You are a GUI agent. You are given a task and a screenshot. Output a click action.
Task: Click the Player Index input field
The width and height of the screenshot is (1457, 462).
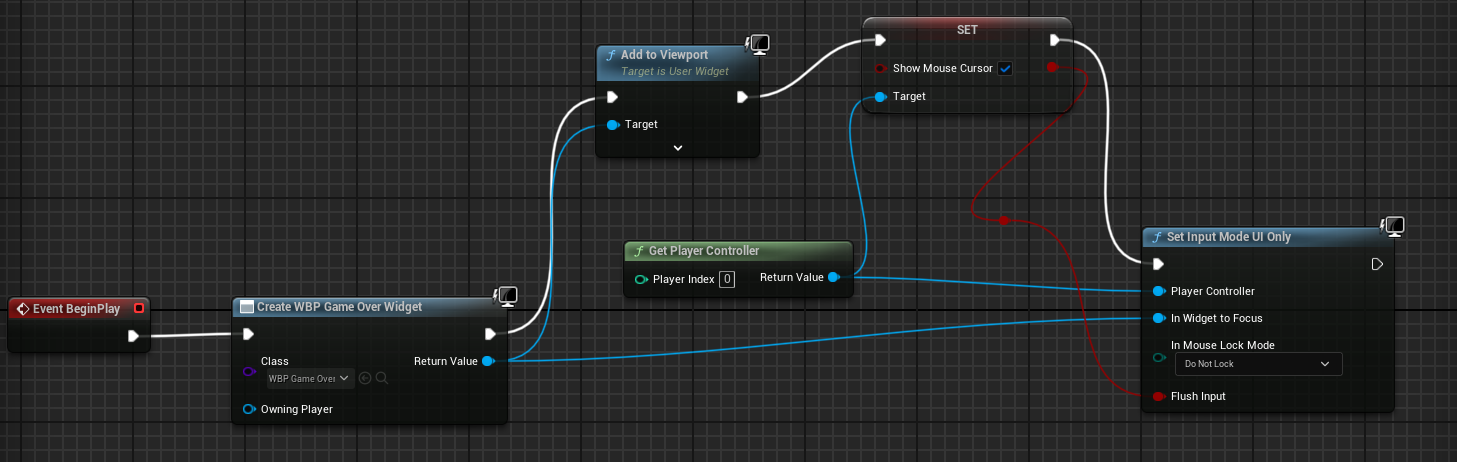(727, 279)
